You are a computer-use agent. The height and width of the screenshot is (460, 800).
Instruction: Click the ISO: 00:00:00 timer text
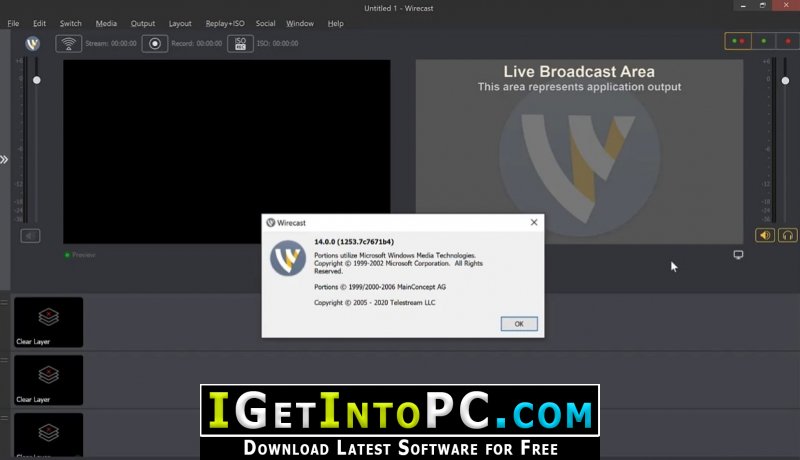[x=278, y=43]
